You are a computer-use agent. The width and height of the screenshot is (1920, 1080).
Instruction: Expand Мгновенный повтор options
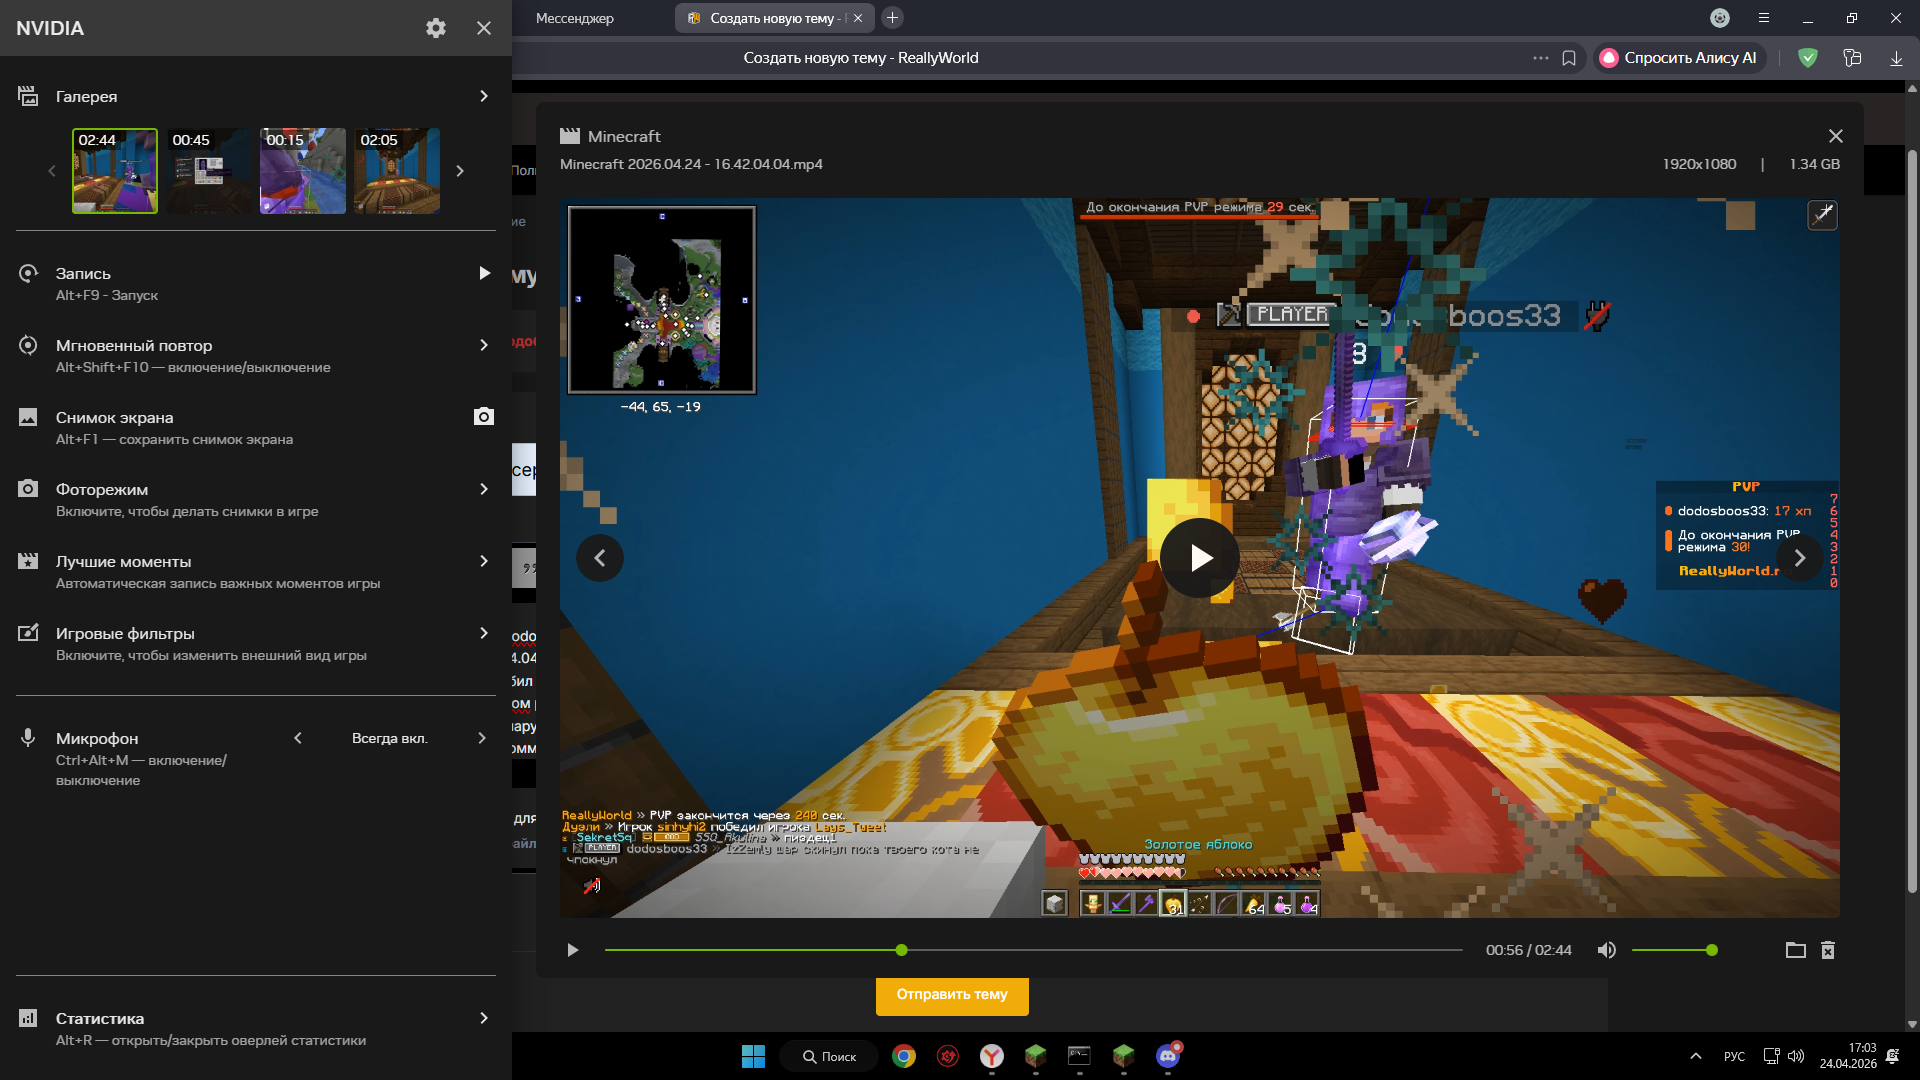484,345
